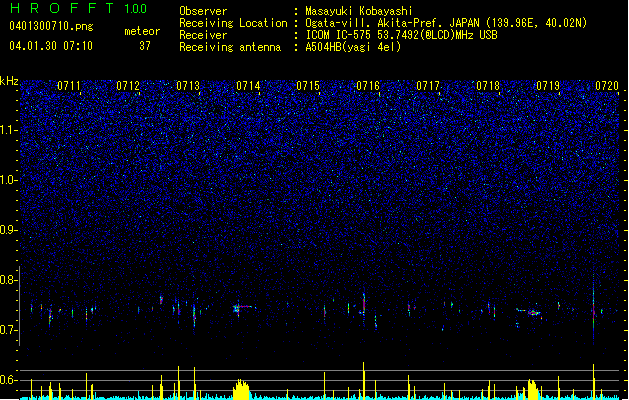Viewport: 629px width, 400px height.
Task: Select the file name 0401300710.png
Action: pos(51,26)
